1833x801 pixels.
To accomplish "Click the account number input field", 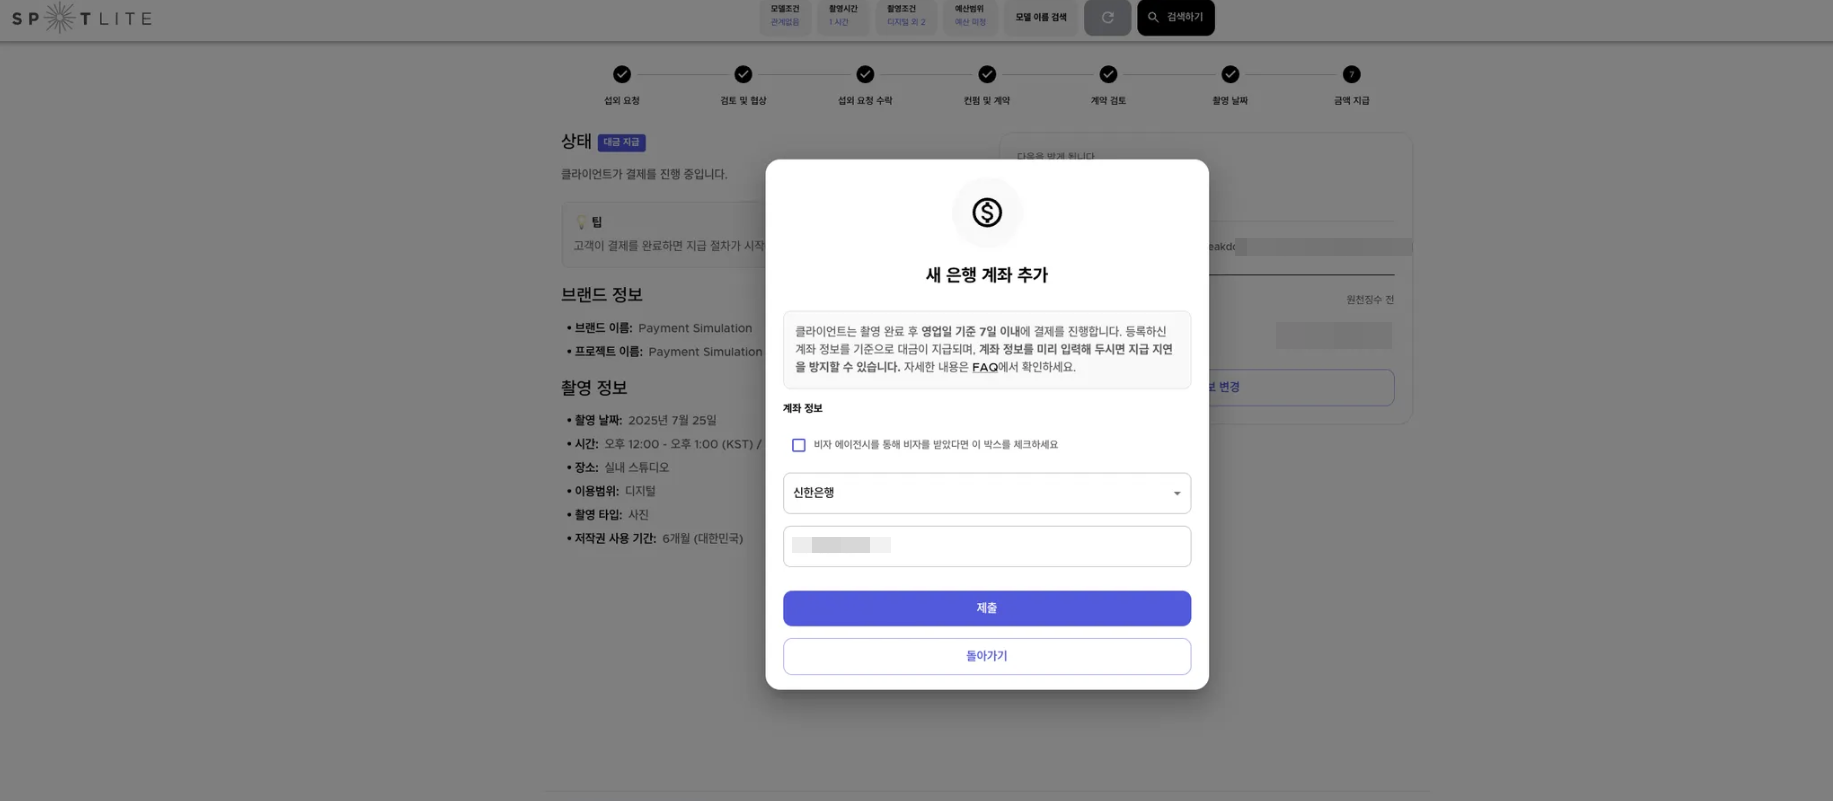I will [987, 546].
